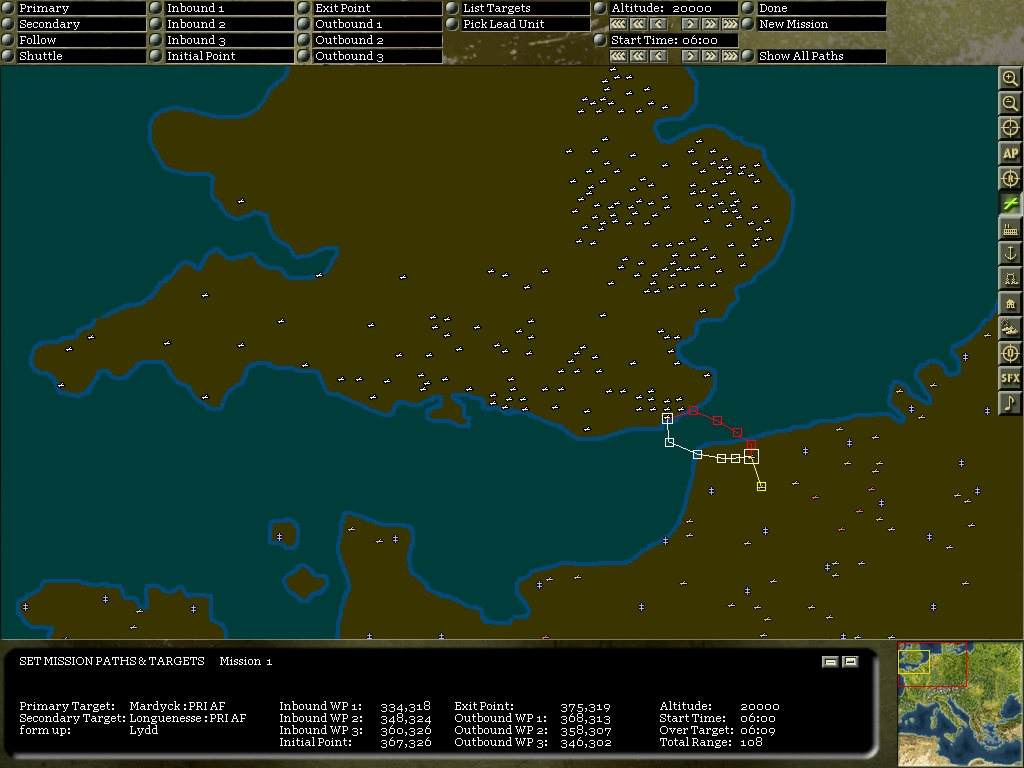Select Outbound 1 waypoint option
The image size is (1024, 768).
(x=304, y=24)
